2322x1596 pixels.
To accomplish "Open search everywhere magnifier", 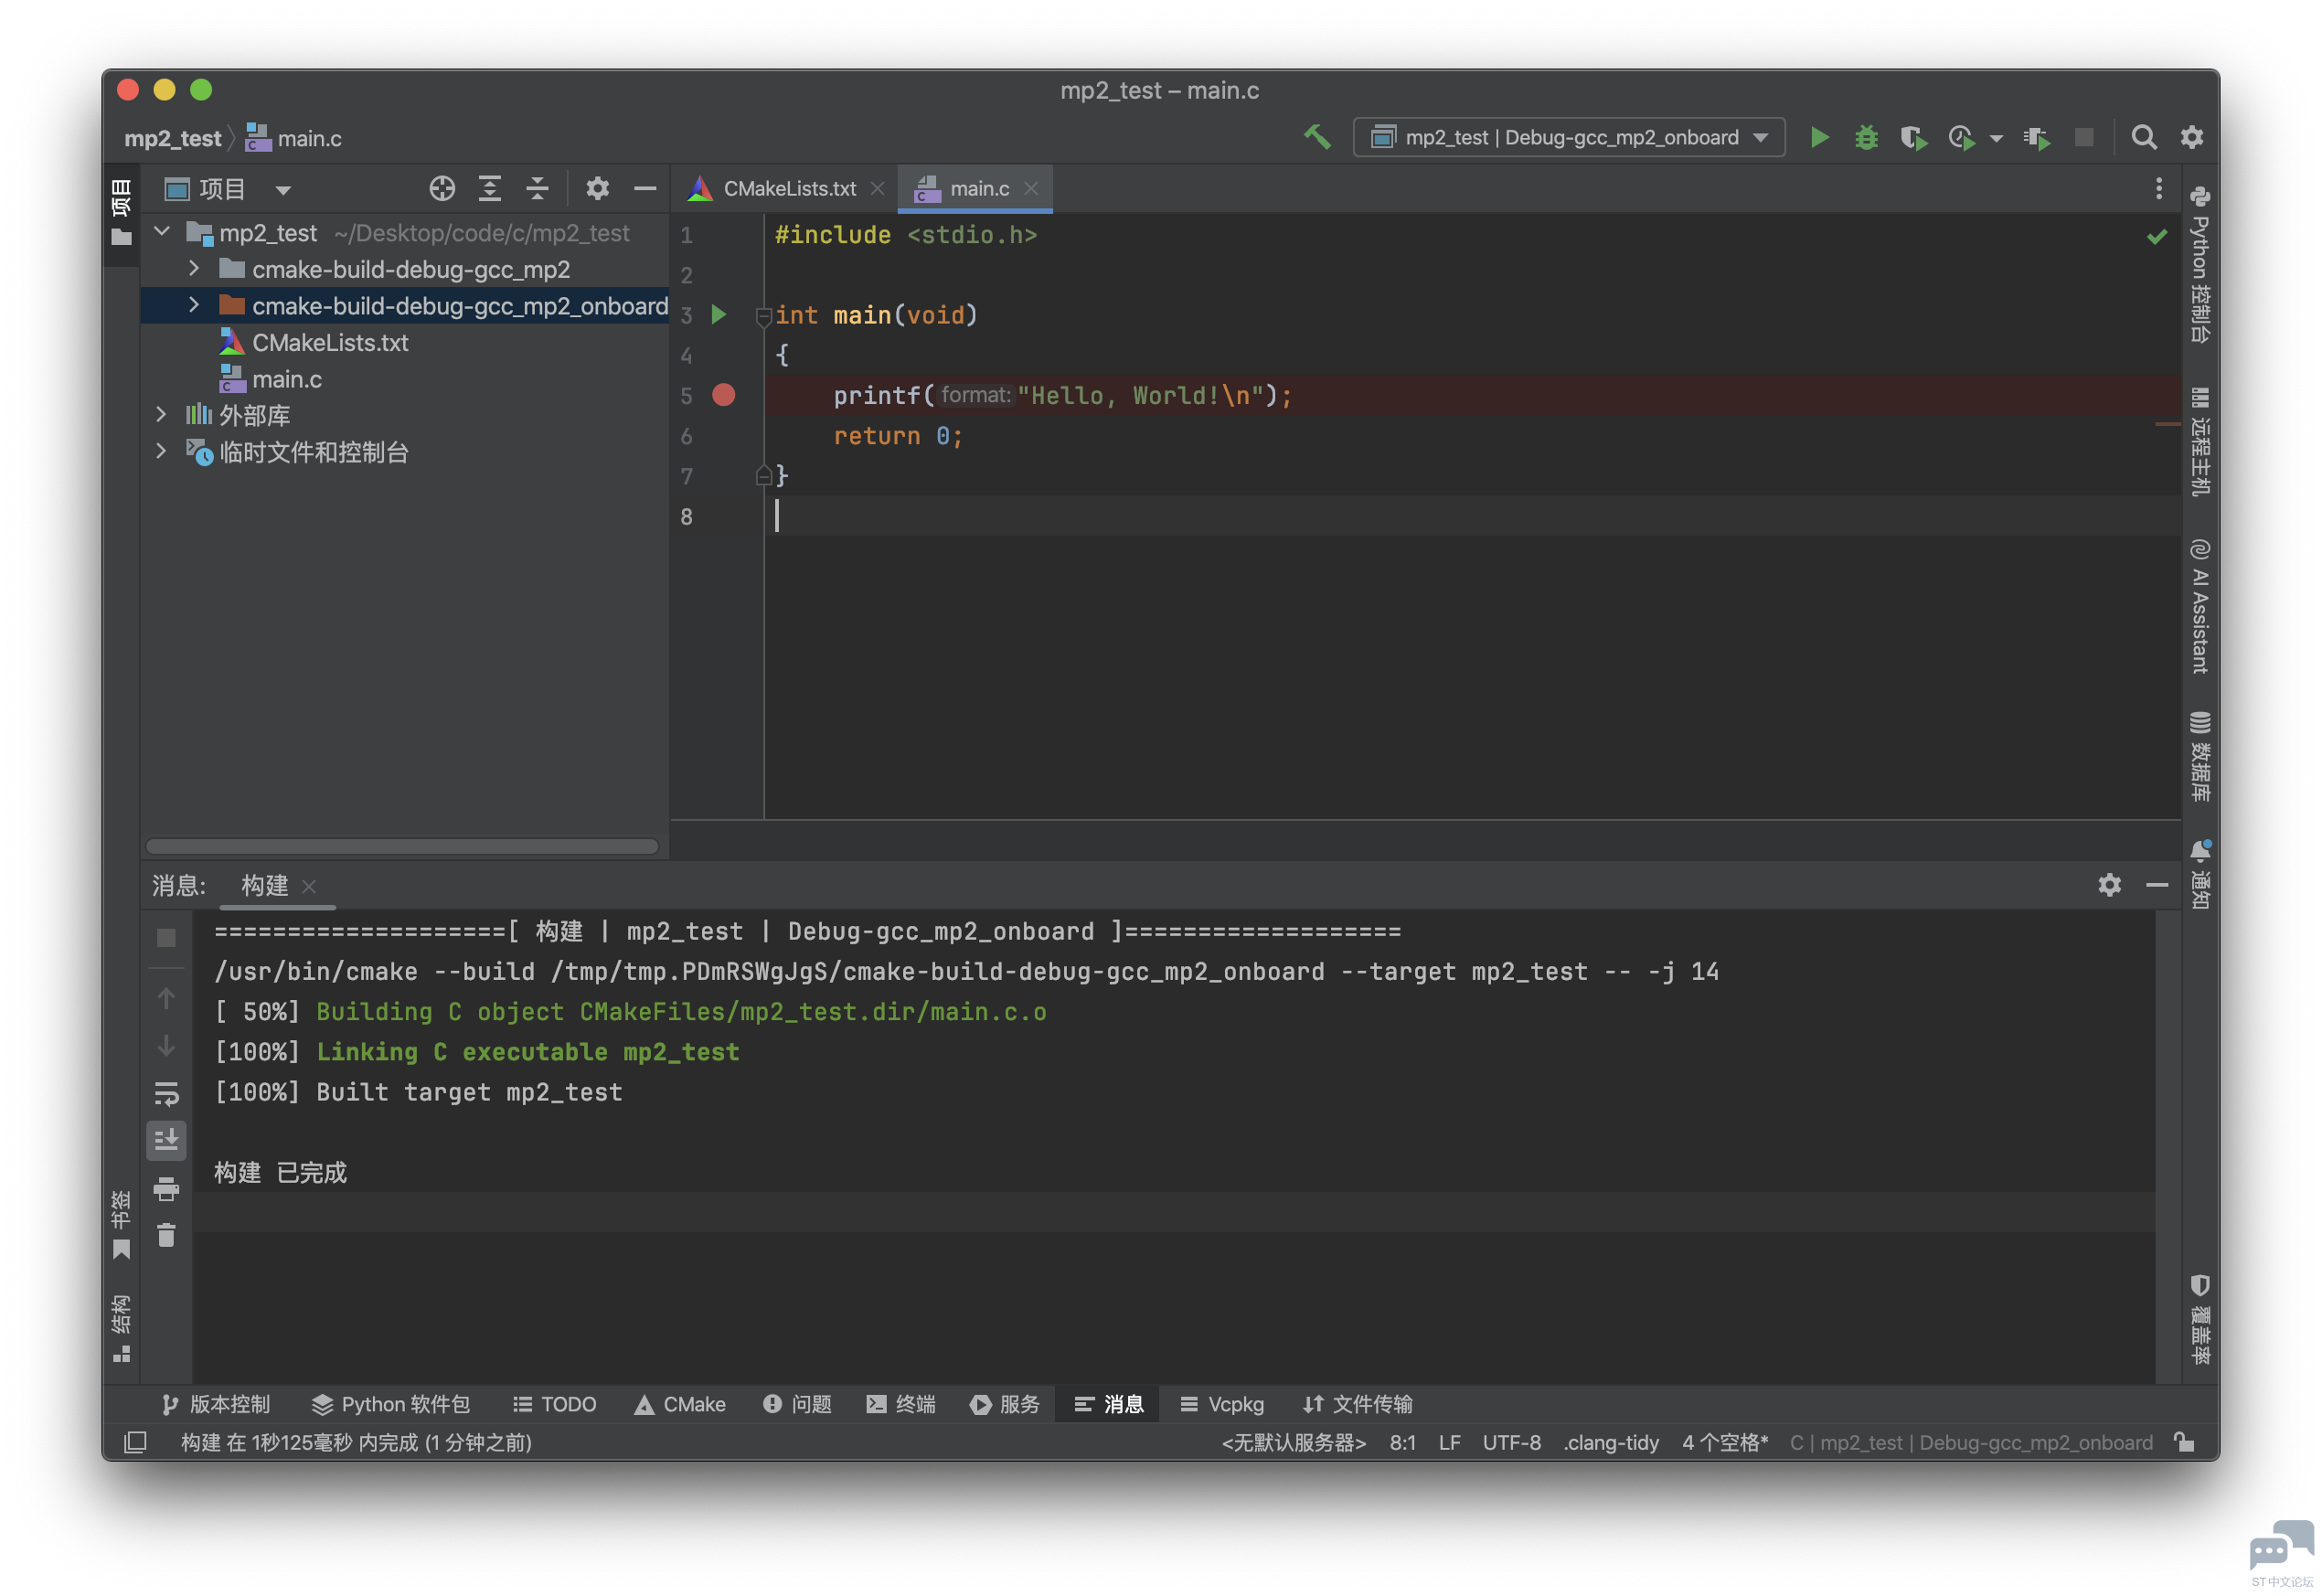I will click(x=2143, y=137).
